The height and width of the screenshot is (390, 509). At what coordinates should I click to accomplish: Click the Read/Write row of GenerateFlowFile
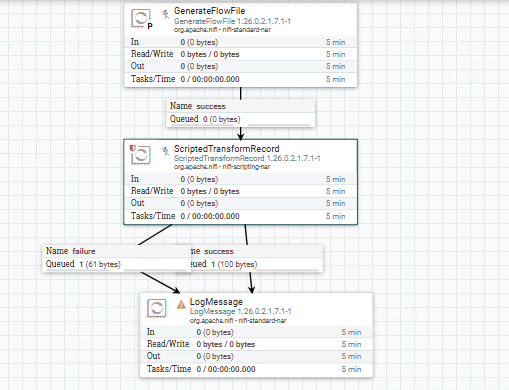point(240,54)
